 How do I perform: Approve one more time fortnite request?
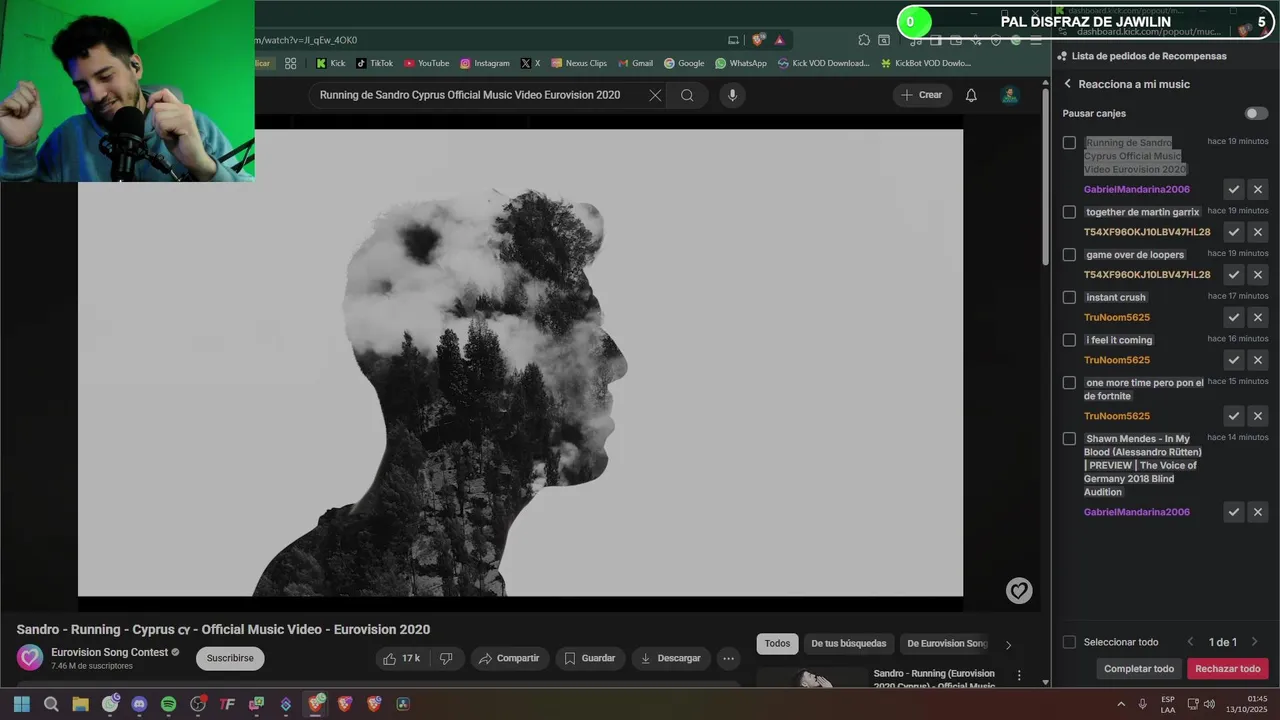[1234, 416]
